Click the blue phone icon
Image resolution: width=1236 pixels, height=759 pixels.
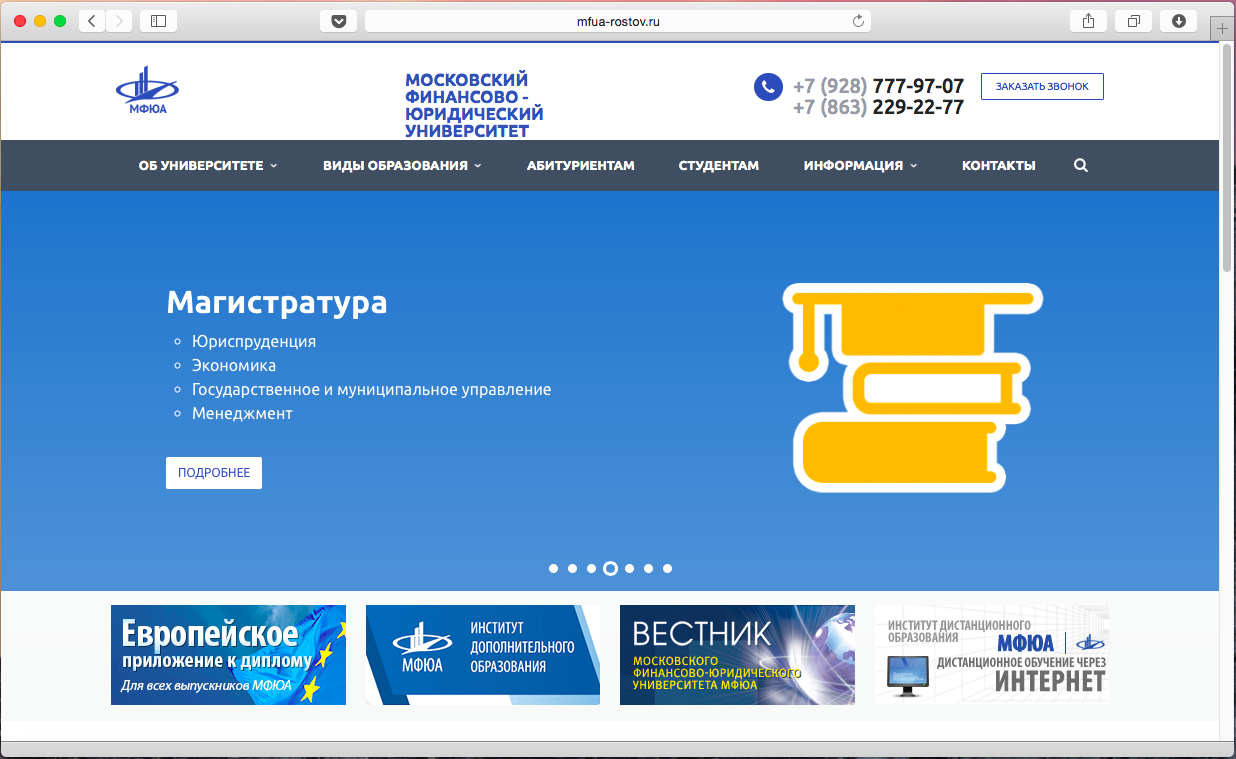(767, 87)
